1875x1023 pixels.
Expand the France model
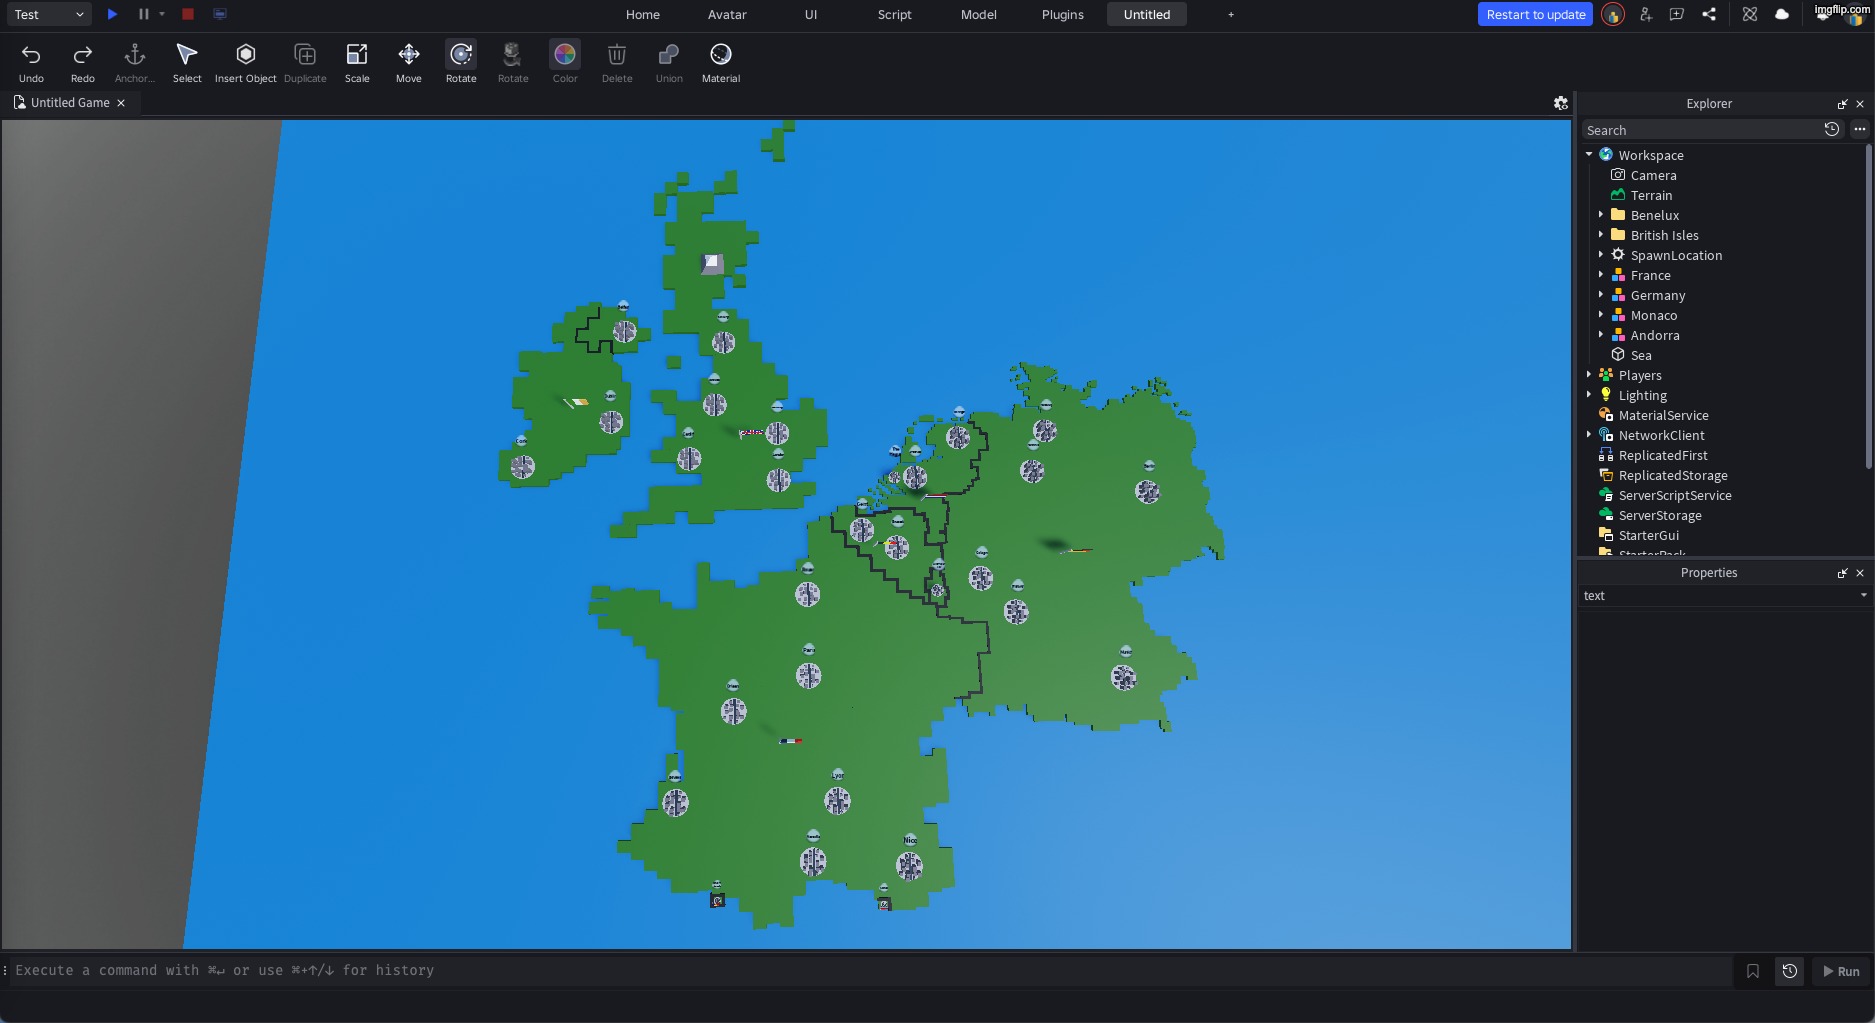point(1601,275)
